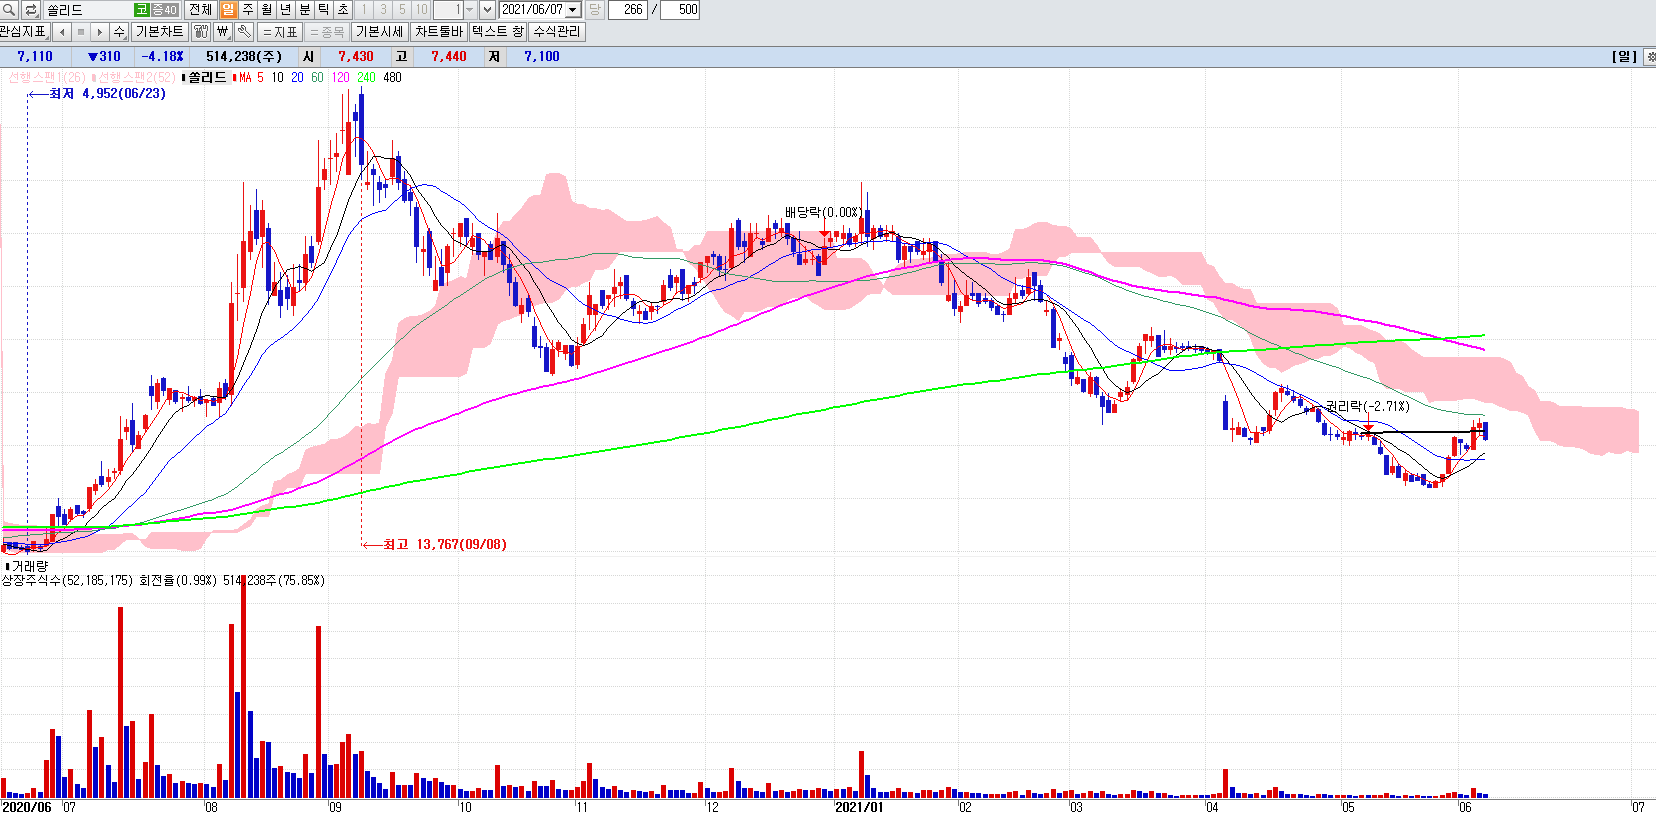Select the 1 interval preset

tap(364, 10)
